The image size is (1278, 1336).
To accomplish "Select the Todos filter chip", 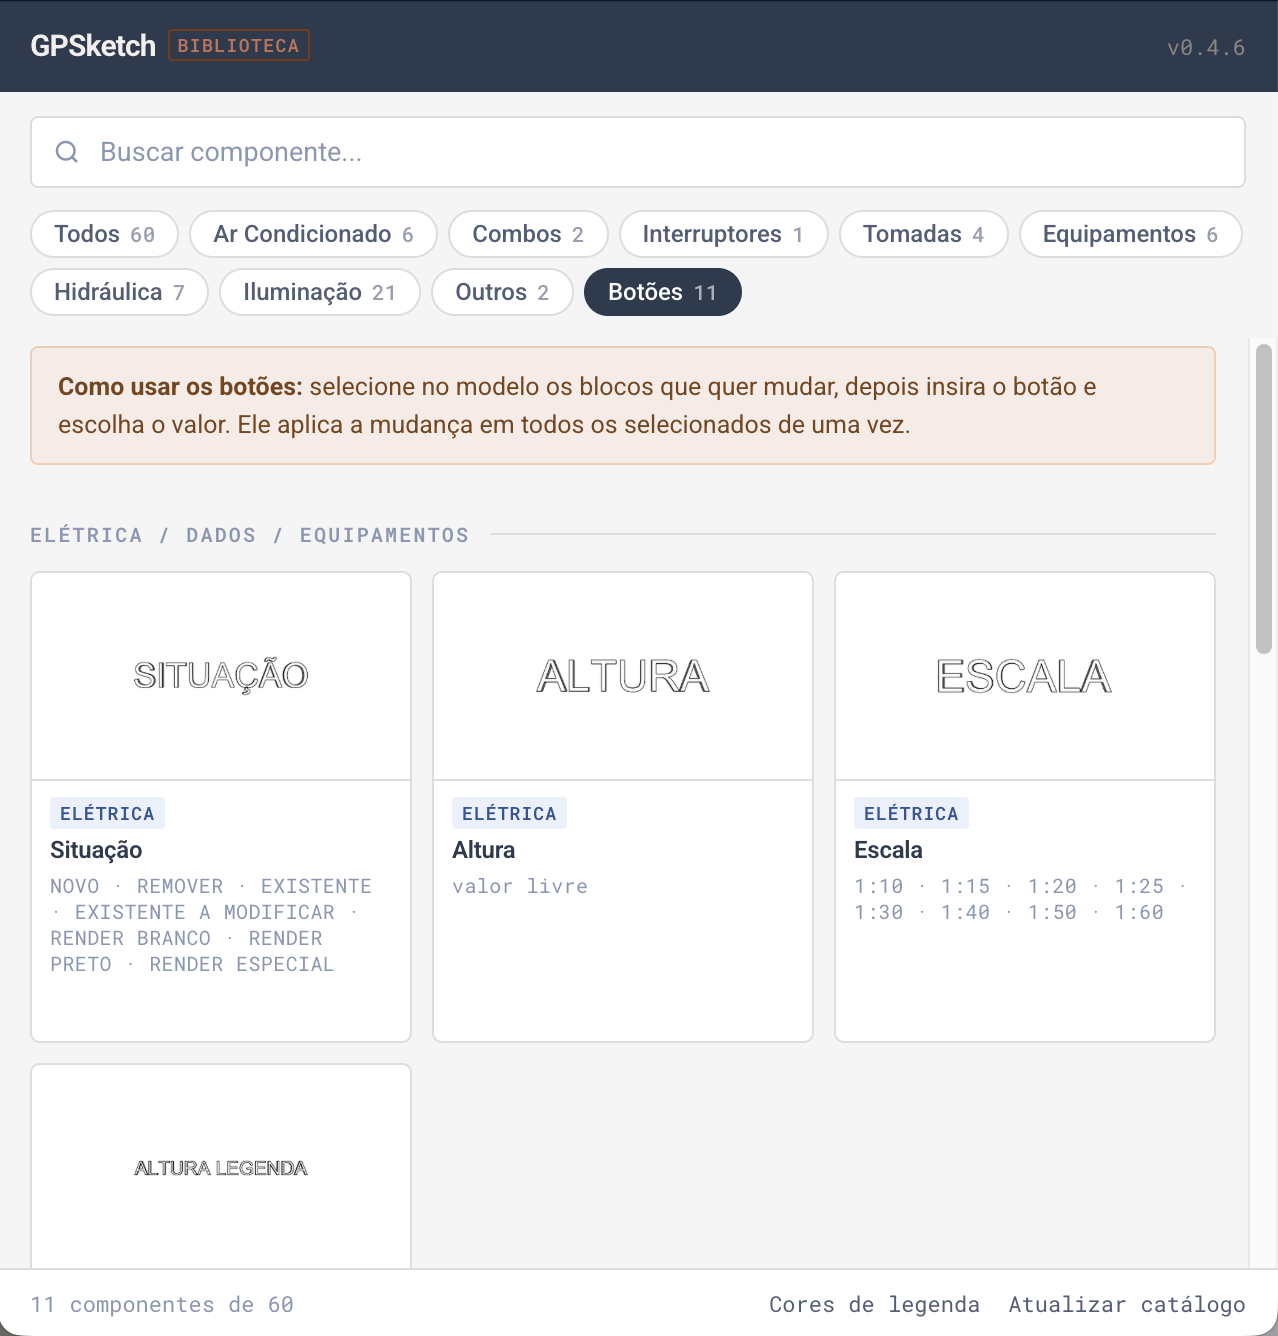I will (x=105, y=234).
